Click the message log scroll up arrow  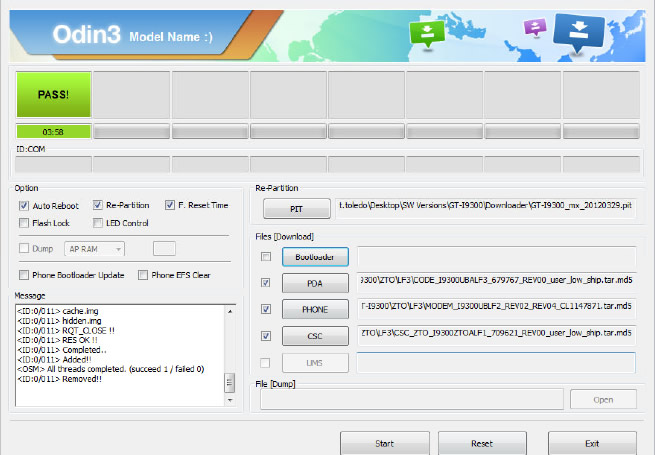(230, 311)
